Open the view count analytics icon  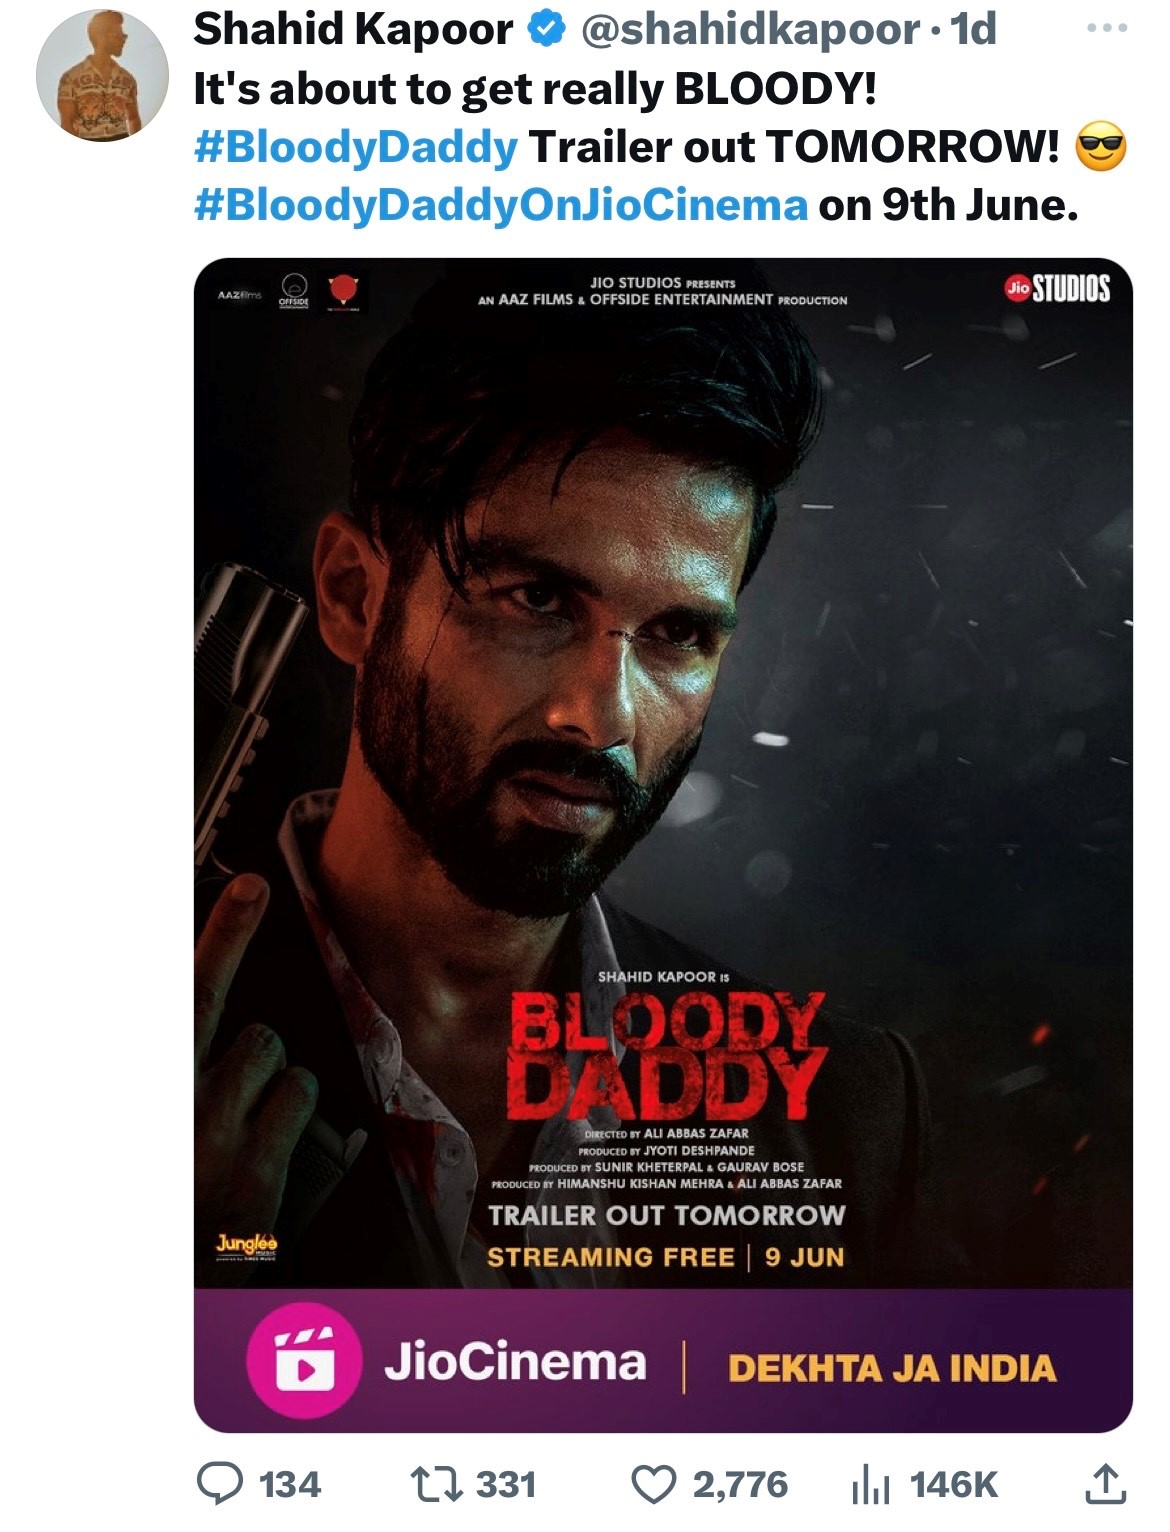[x=870, y=1484]
